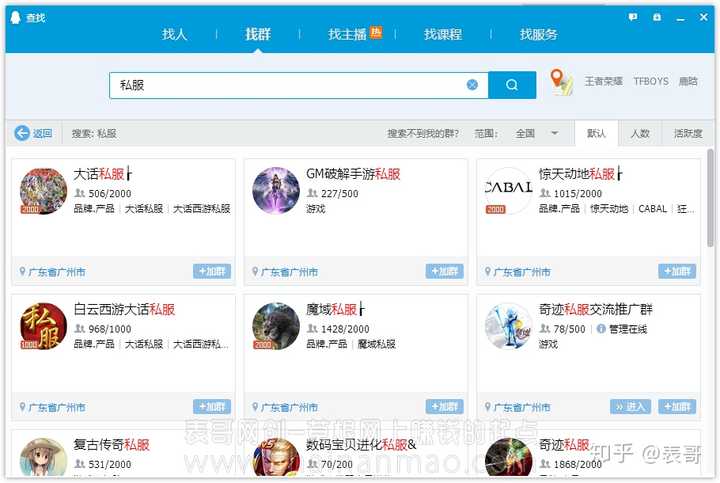Join the 白云西游大话私服 group
720x483 pixels.
[212, 407]
